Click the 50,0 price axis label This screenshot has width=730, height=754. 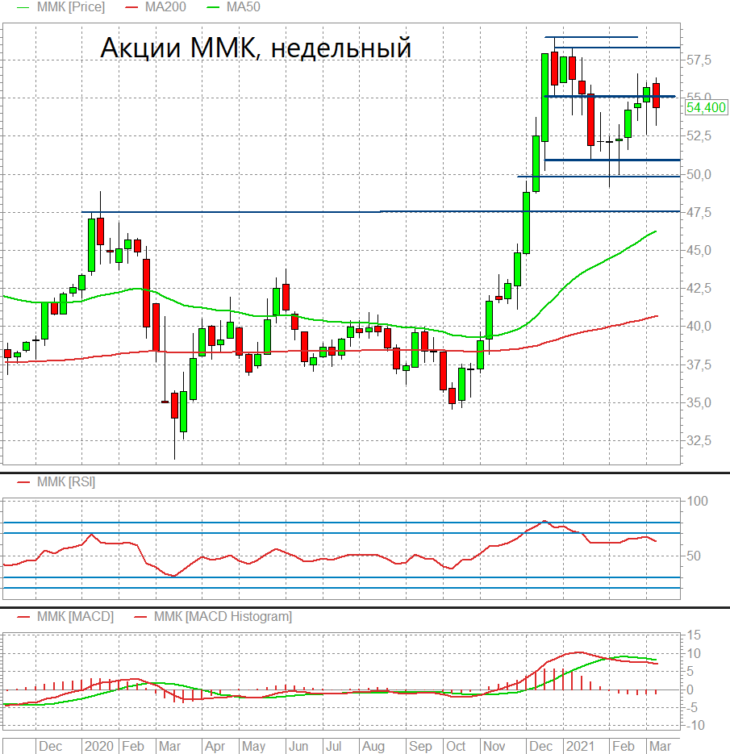pyautogui.click(x=699, y=175)
